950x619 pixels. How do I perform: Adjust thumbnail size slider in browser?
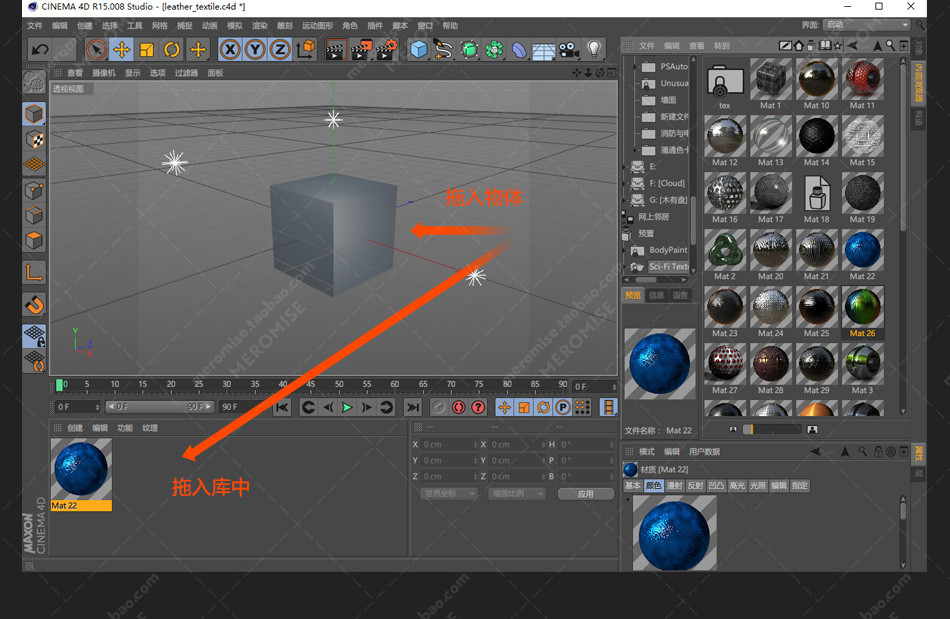pyautogui.click(x=772, y=429)
